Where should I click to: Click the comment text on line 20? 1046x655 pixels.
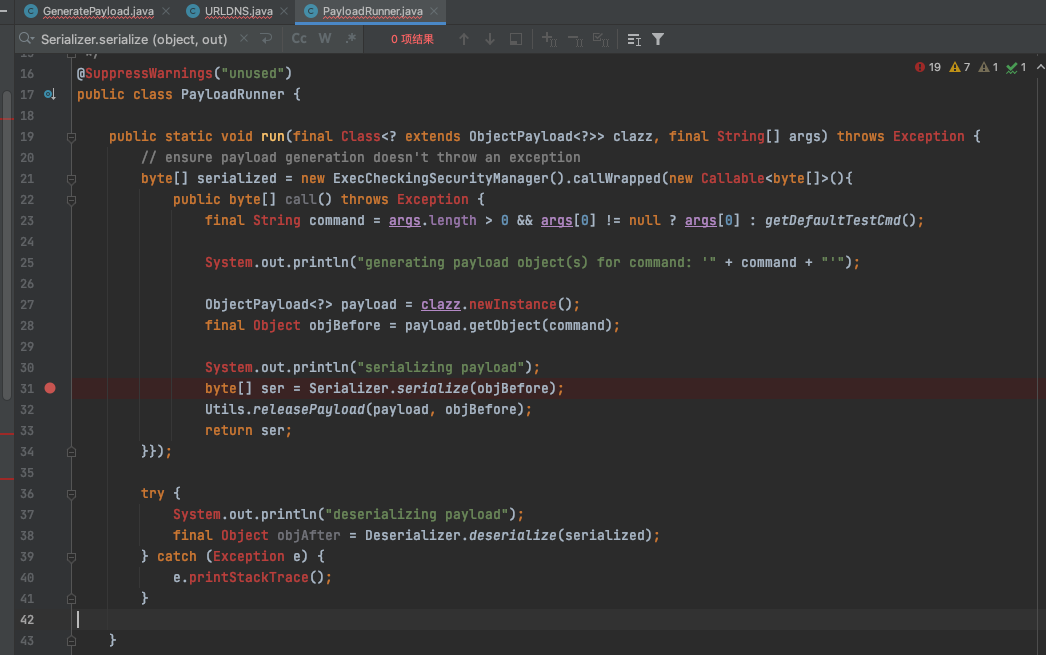360,158
